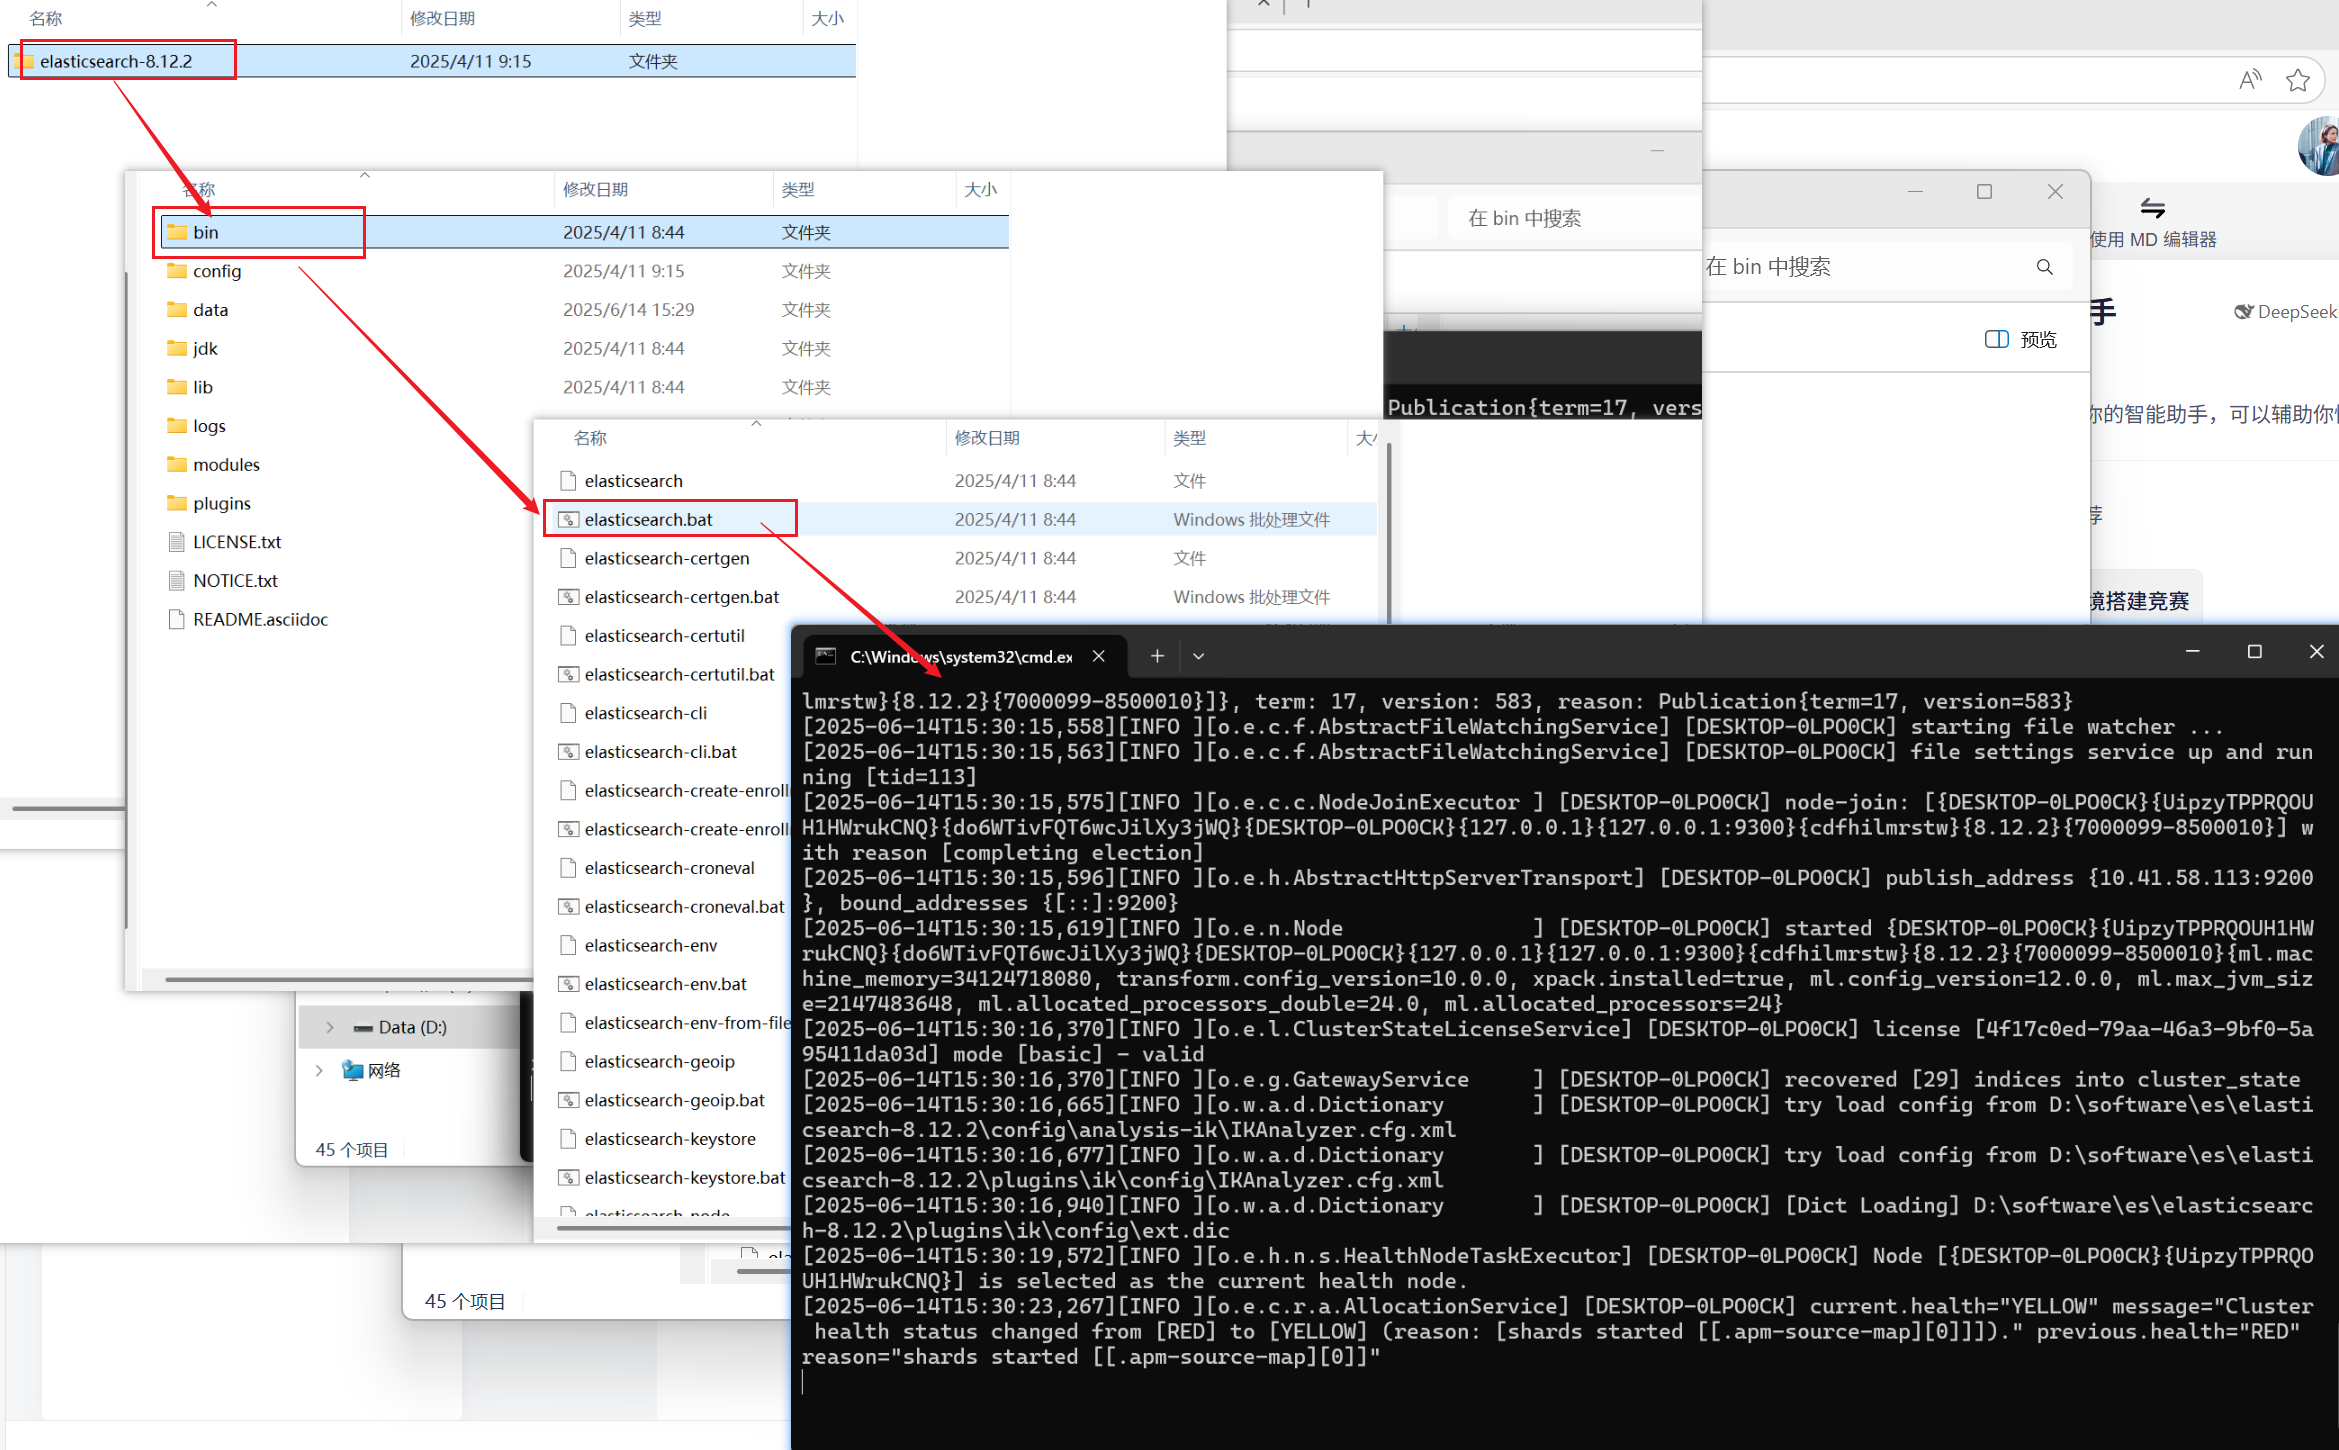Viewport: 2339px width, 1450px height.
Task: Click the MD editor switch icon
Action: point(2152,208)
